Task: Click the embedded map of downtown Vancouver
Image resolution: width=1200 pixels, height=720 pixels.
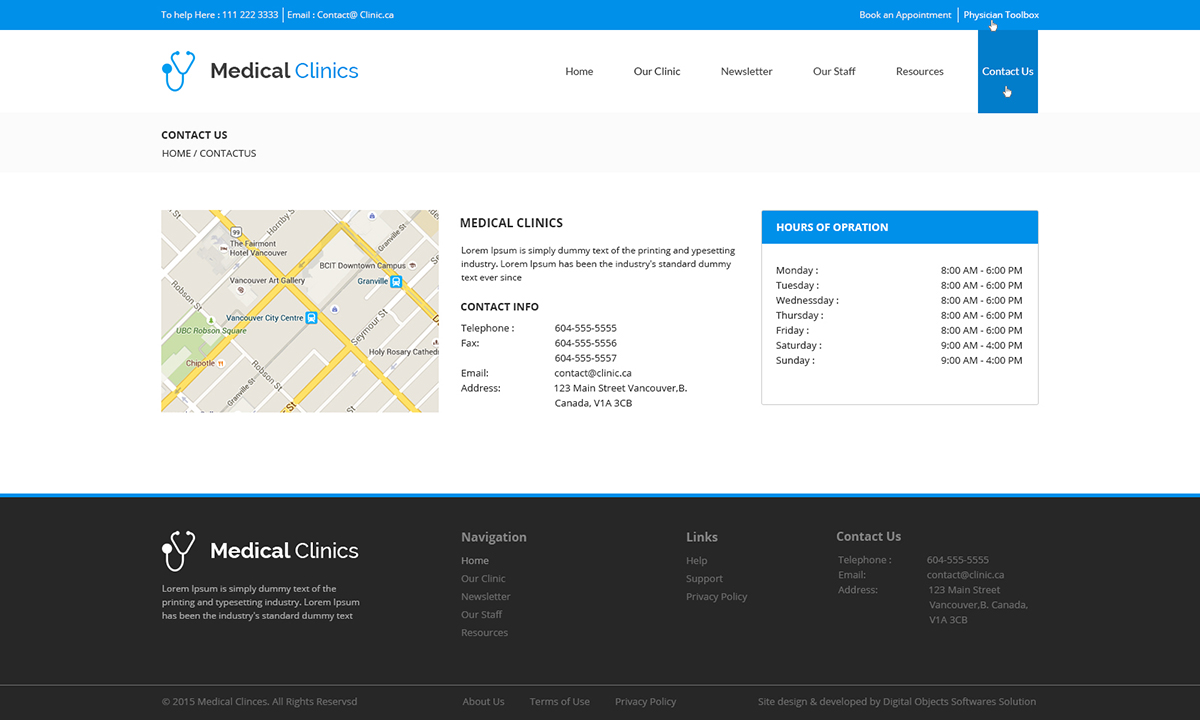Action: tap(299, 310)
